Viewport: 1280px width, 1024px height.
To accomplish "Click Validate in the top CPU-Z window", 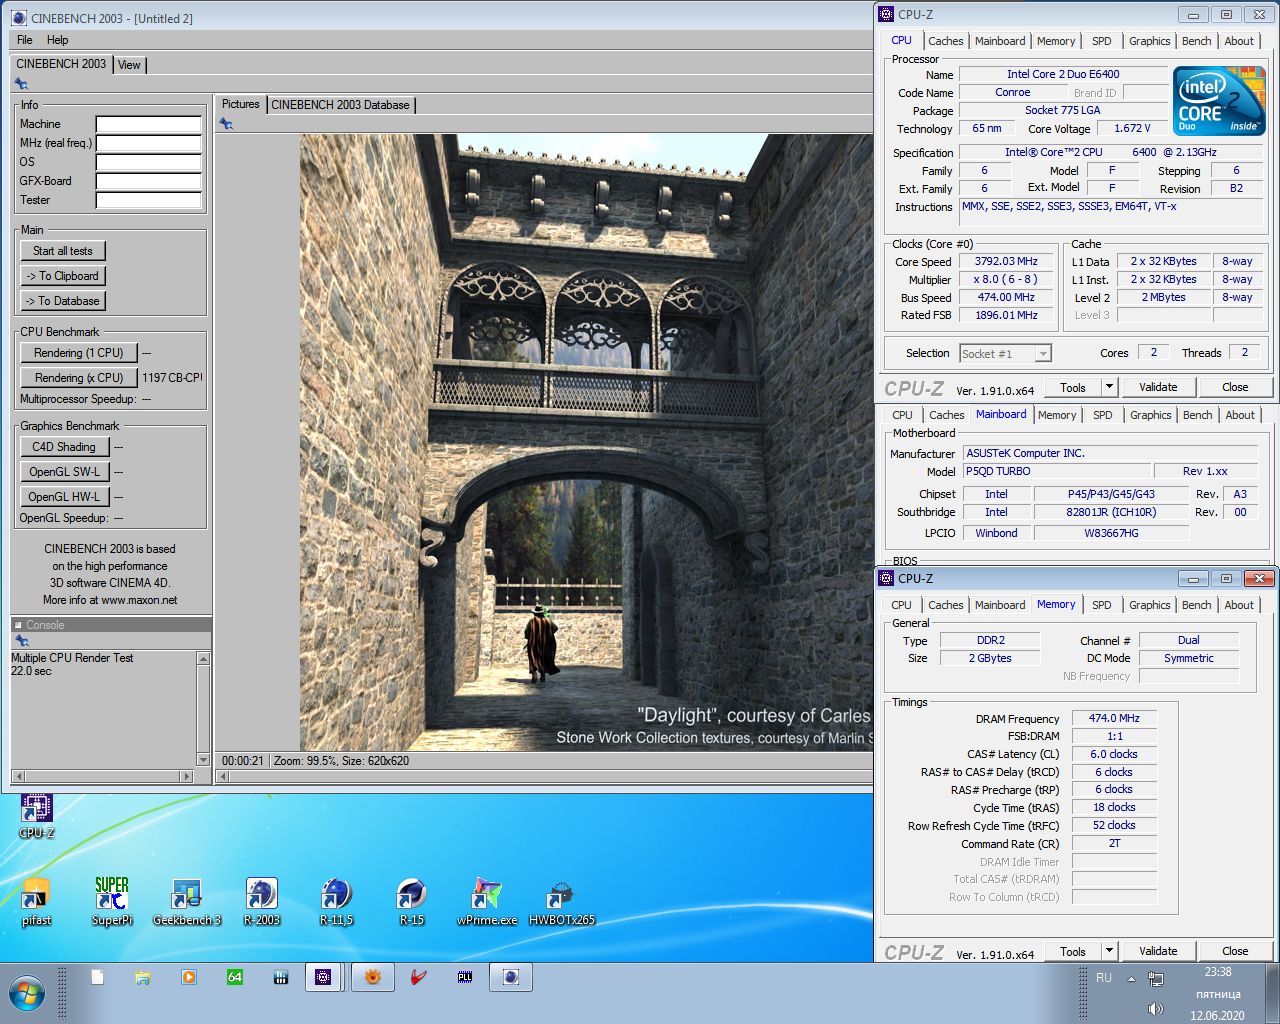I will pyautogui.click(x=1158, y=387).
